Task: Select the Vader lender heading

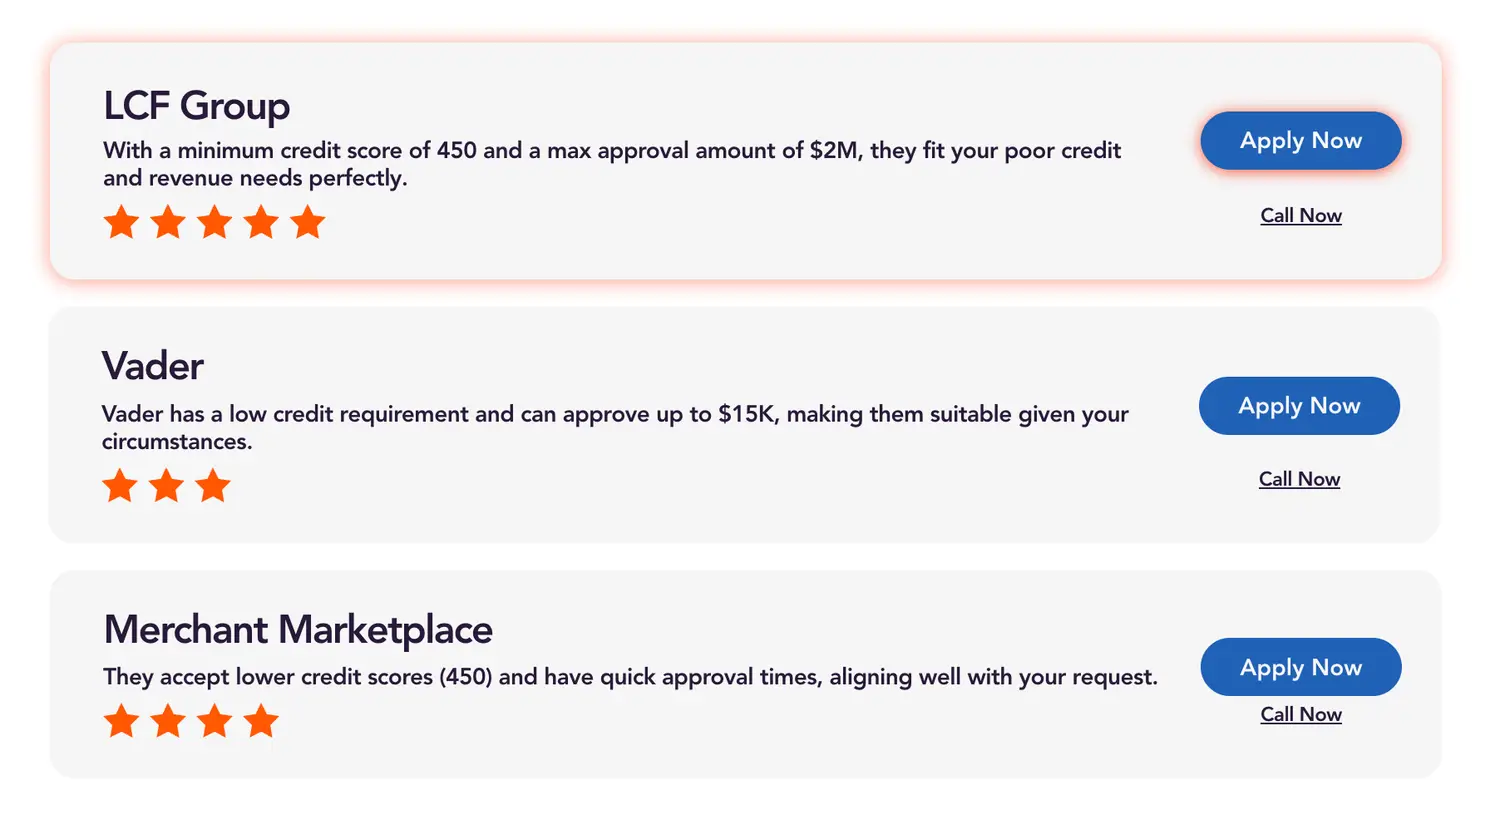Action: coord(153,366)
